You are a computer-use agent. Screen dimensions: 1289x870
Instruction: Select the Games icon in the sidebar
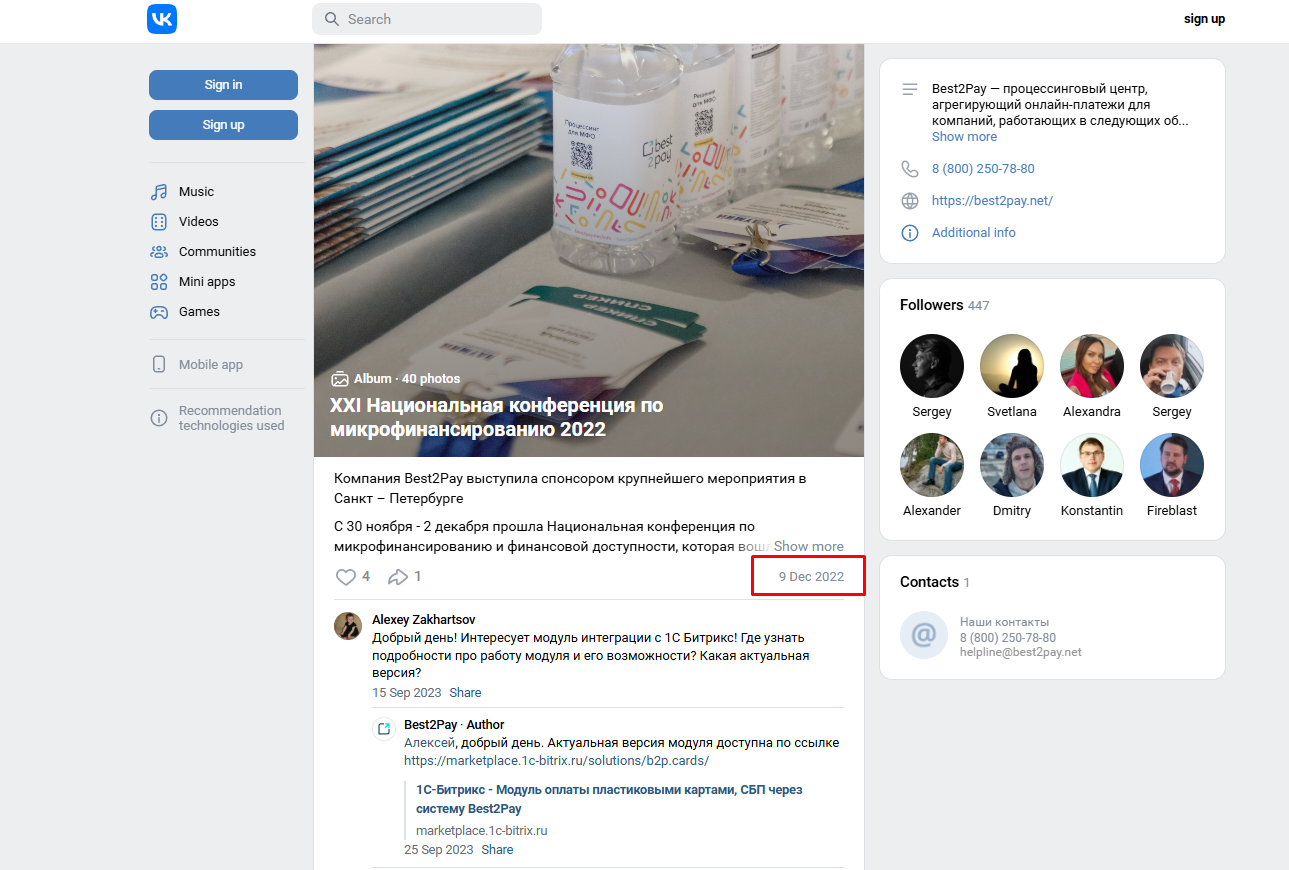point(159,311)
